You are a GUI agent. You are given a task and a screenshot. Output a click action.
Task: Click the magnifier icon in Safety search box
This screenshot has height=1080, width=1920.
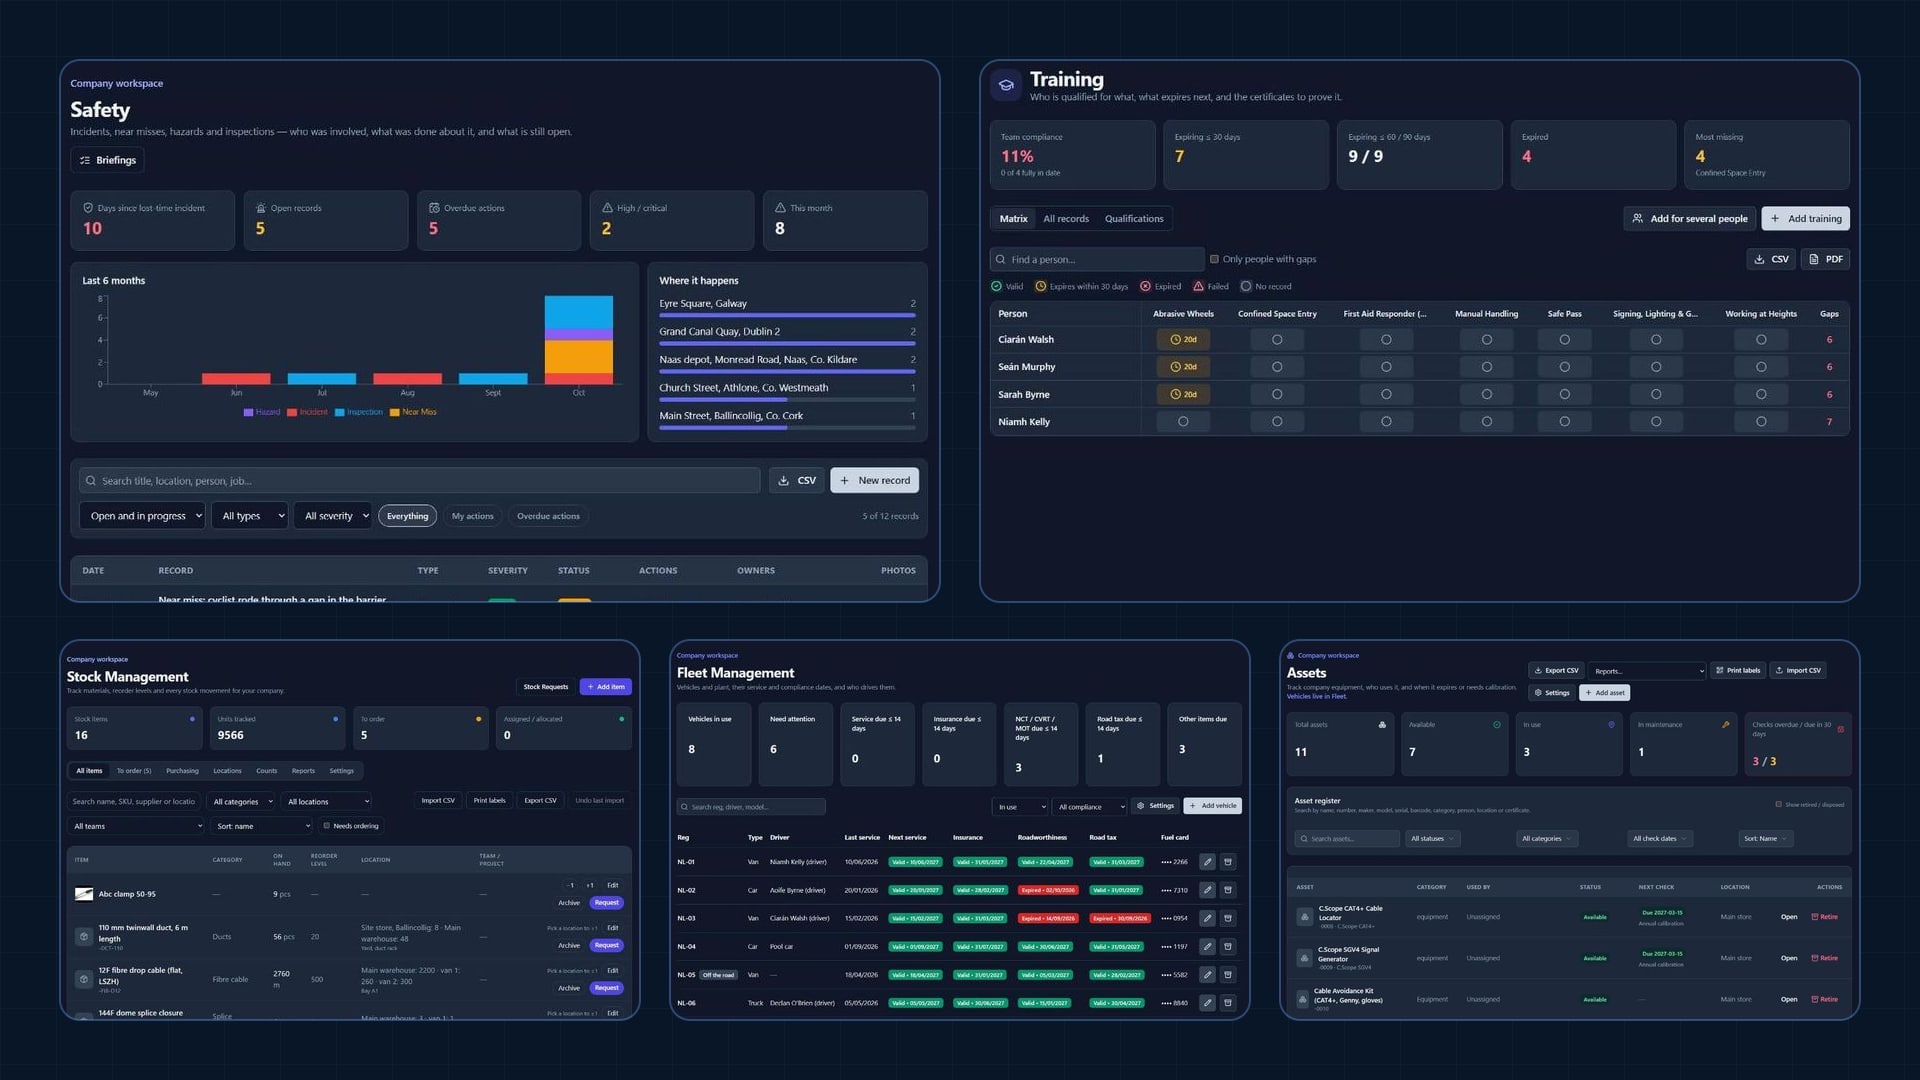(x=92, y=481)
